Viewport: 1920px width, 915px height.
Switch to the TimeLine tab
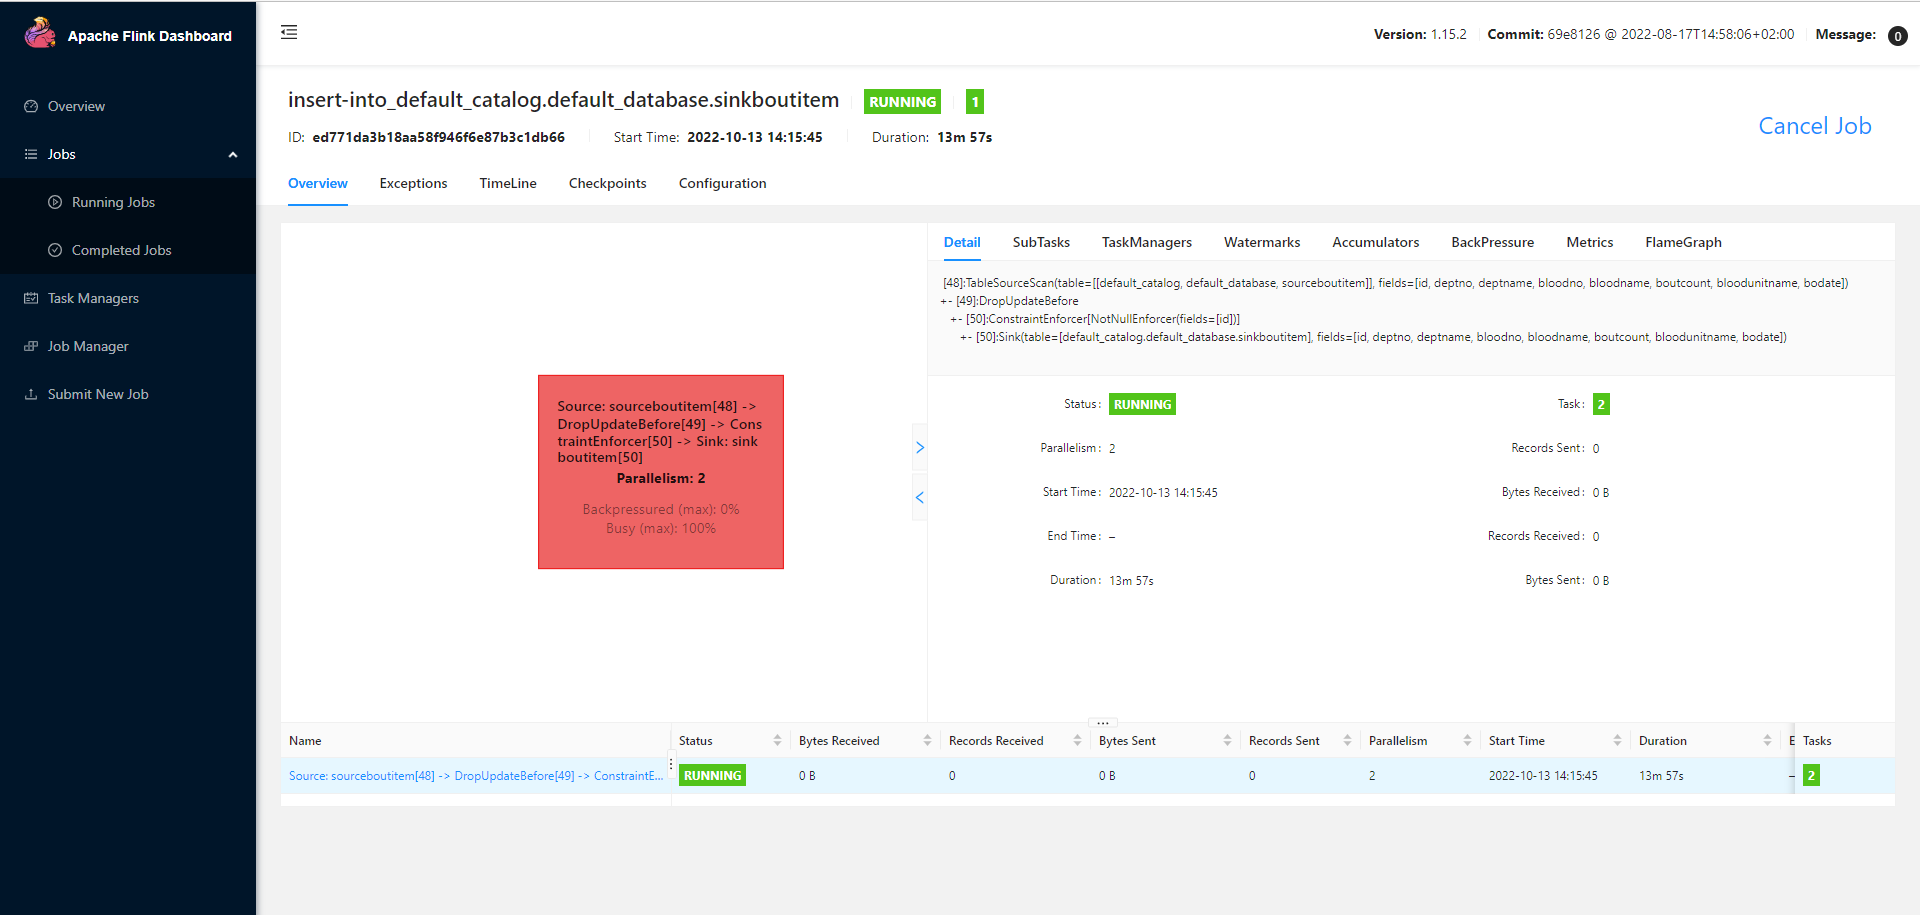[x=508, y=183]
